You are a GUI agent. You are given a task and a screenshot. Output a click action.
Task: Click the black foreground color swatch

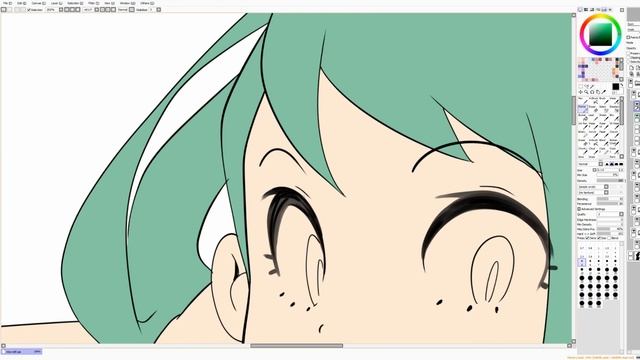click(x=616, y=87)
